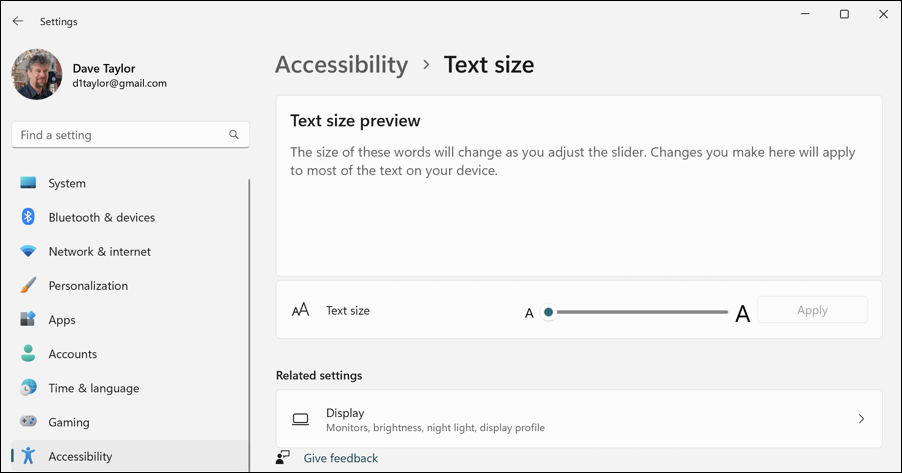Click the small A at the slider start

click(x=529, y=314)
